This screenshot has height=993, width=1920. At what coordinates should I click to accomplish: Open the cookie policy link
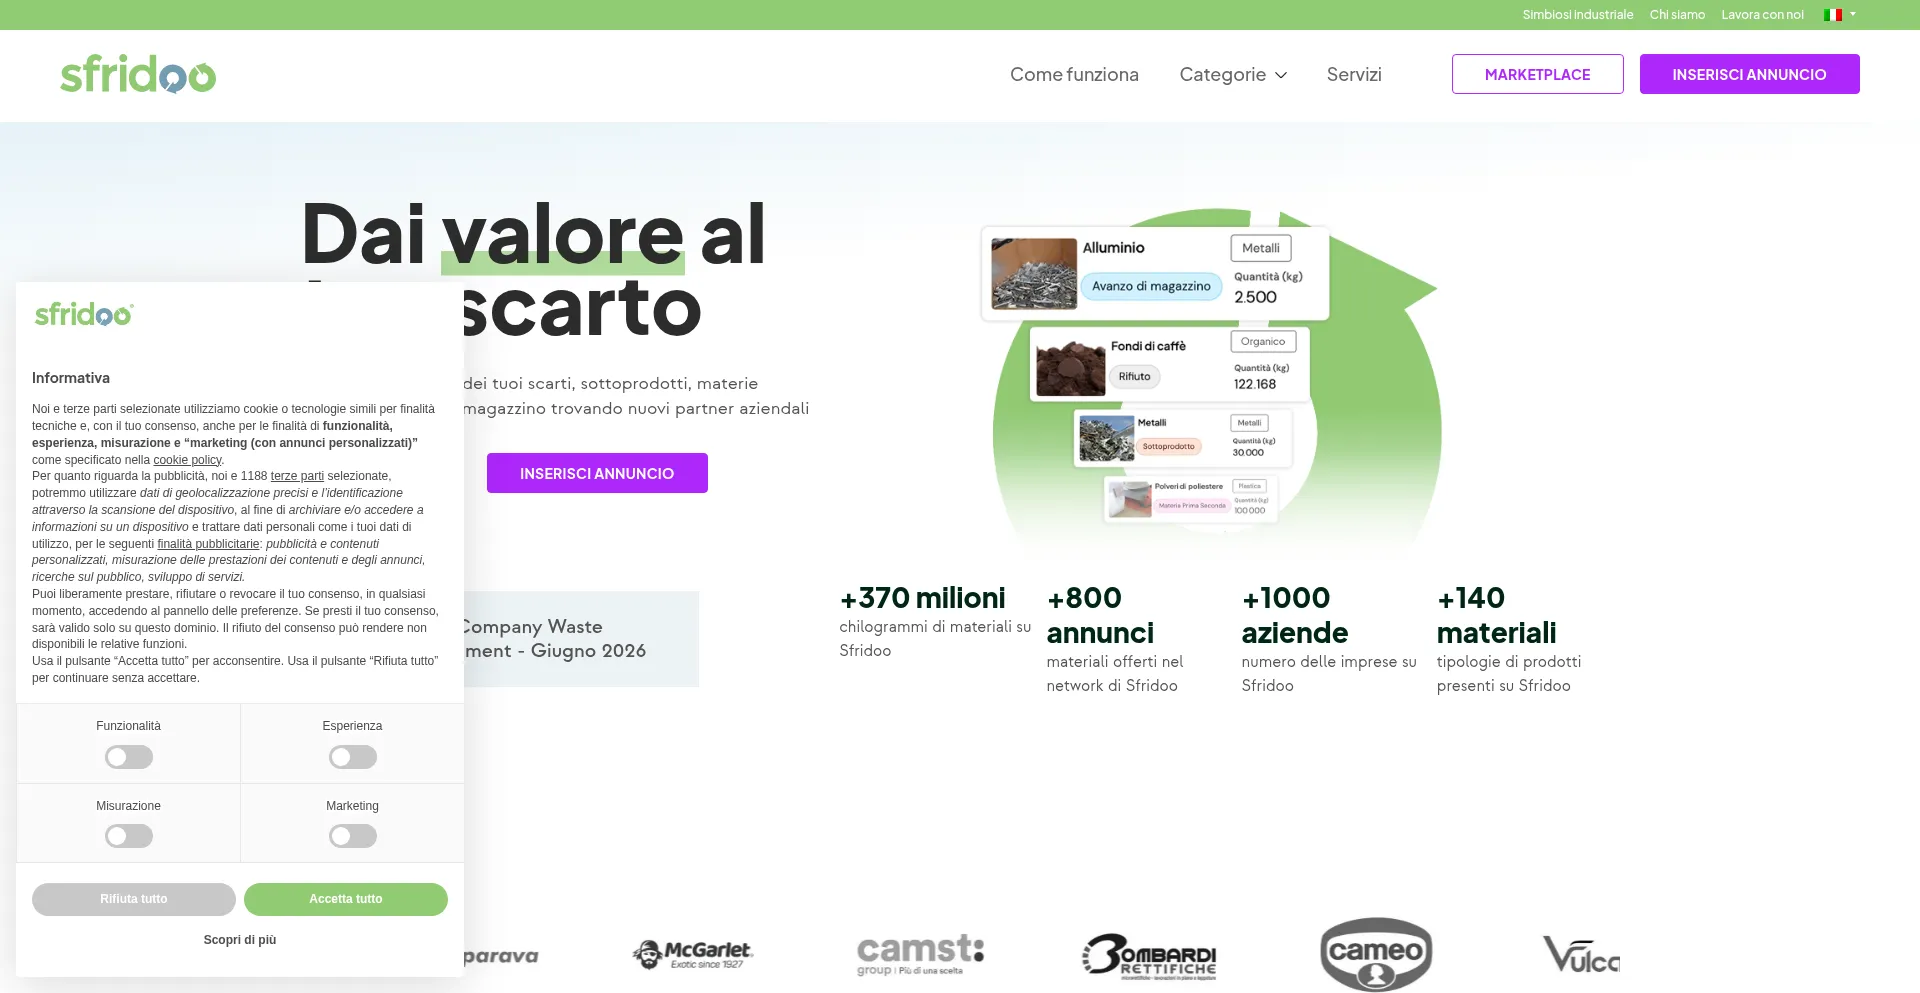[x=187, y=460]
